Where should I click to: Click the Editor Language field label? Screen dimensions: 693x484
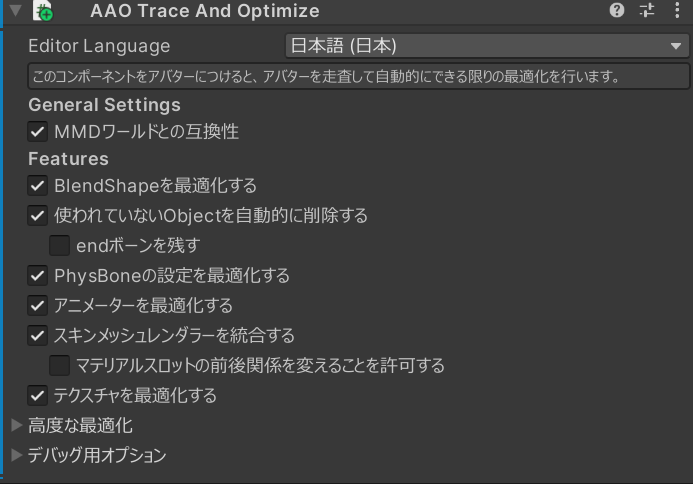(99, 46)
